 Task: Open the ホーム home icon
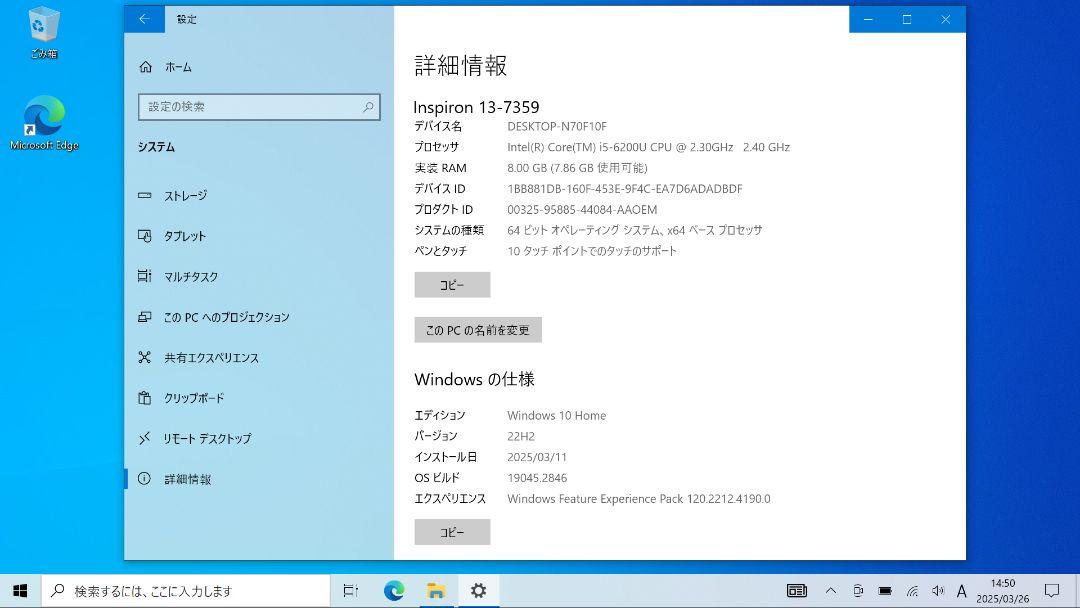coord(145,67)
